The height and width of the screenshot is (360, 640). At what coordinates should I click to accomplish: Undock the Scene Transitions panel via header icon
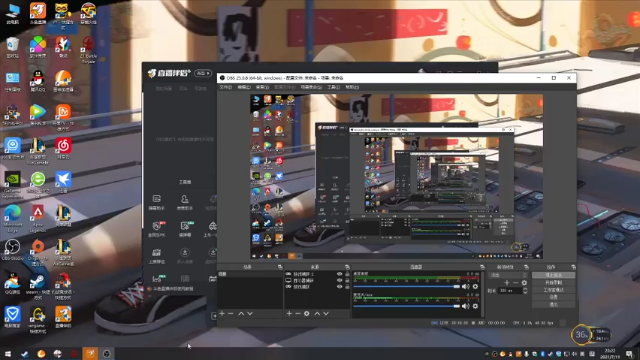pyautogui.click(x=526, y=267)
